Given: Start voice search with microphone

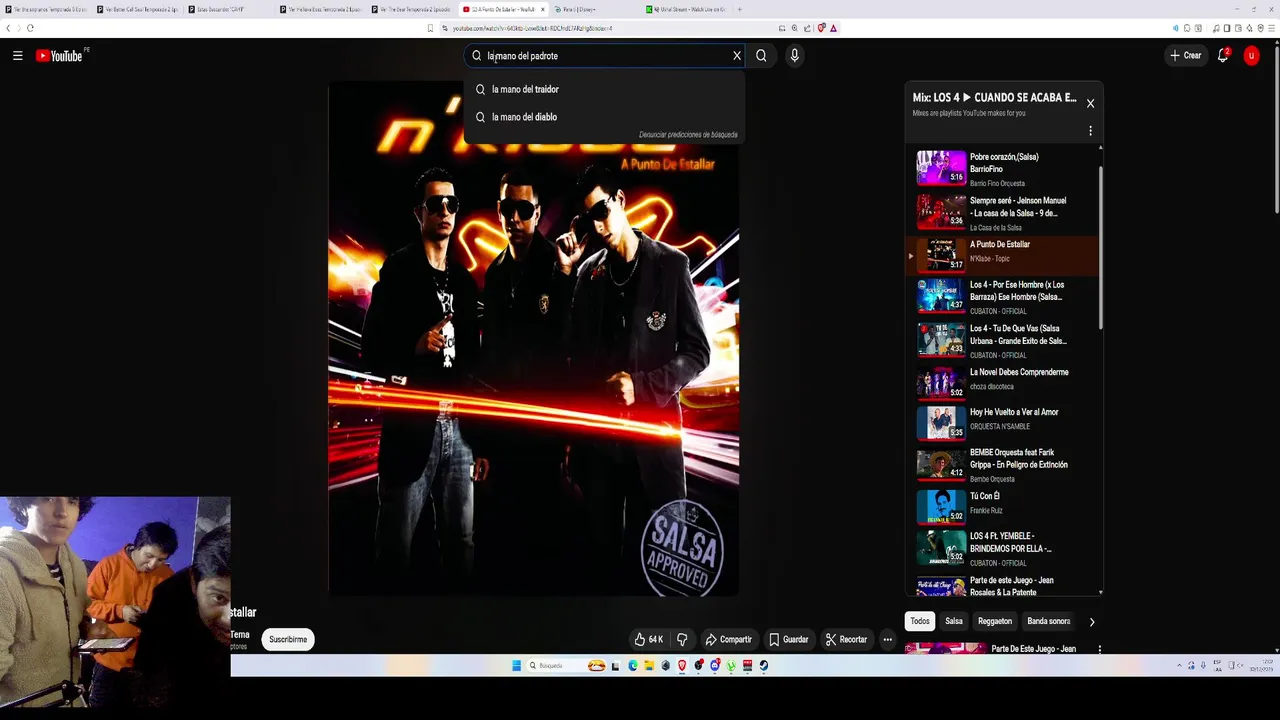Looking at the screenshot, I should click(x=794, y=56).
